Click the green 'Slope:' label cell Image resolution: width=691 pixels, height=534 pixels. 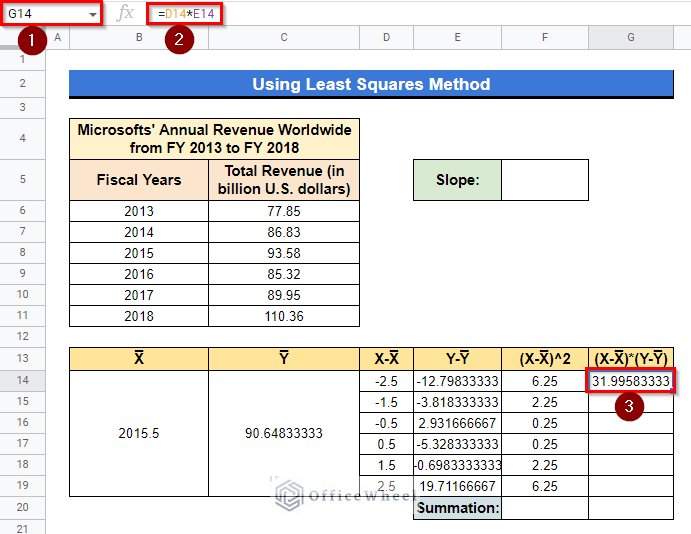coord(457,180)
